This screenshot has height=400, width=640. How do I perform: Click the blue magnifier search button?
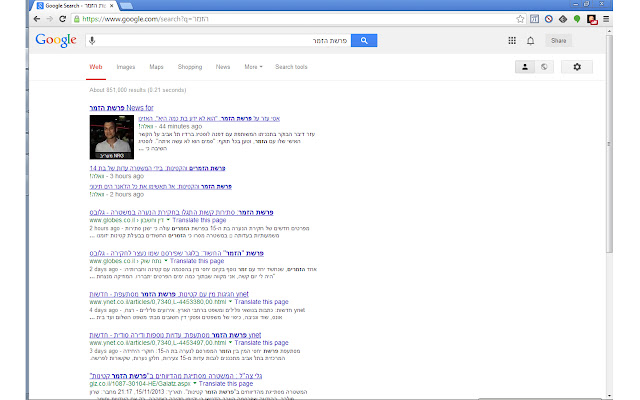tap(364, 40)
